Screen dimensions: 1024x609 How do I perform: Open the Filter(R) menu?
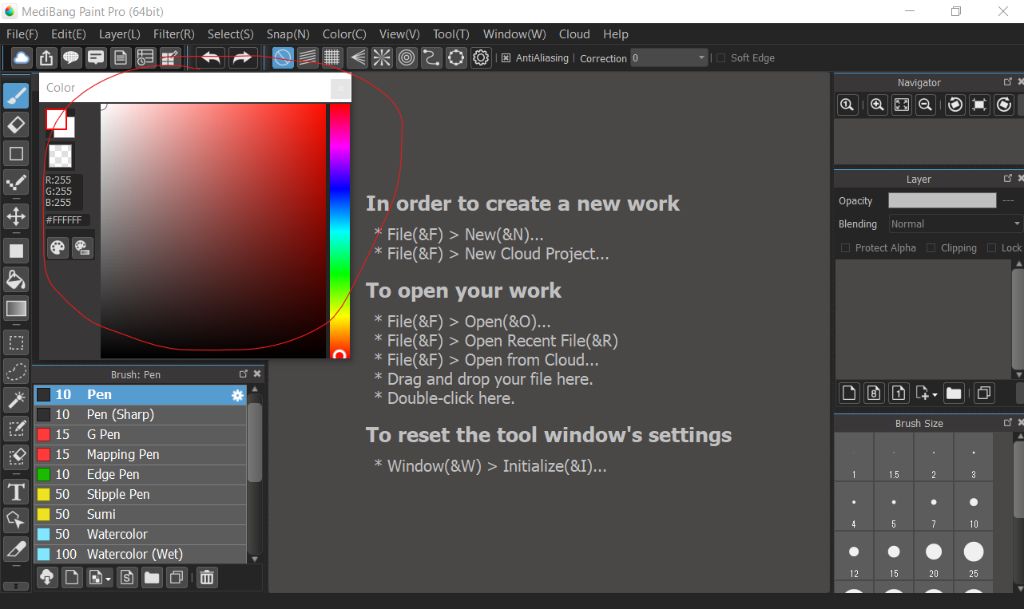pos(174,34)
